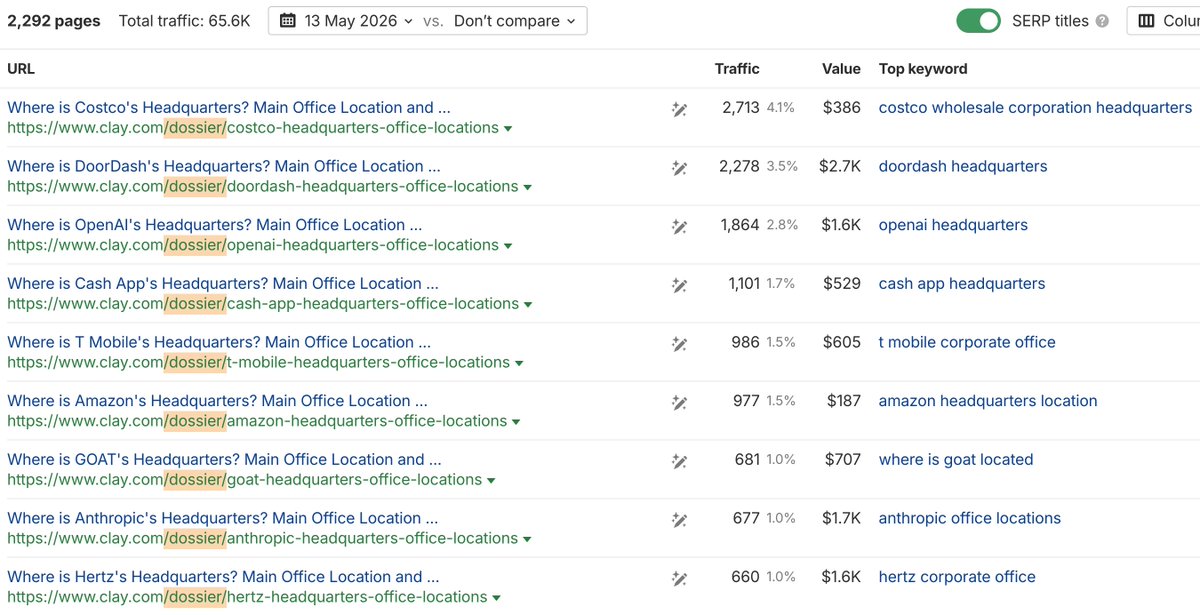Click the $187 value in Amazon row
1200x615 pixels.
coord(844,400)
